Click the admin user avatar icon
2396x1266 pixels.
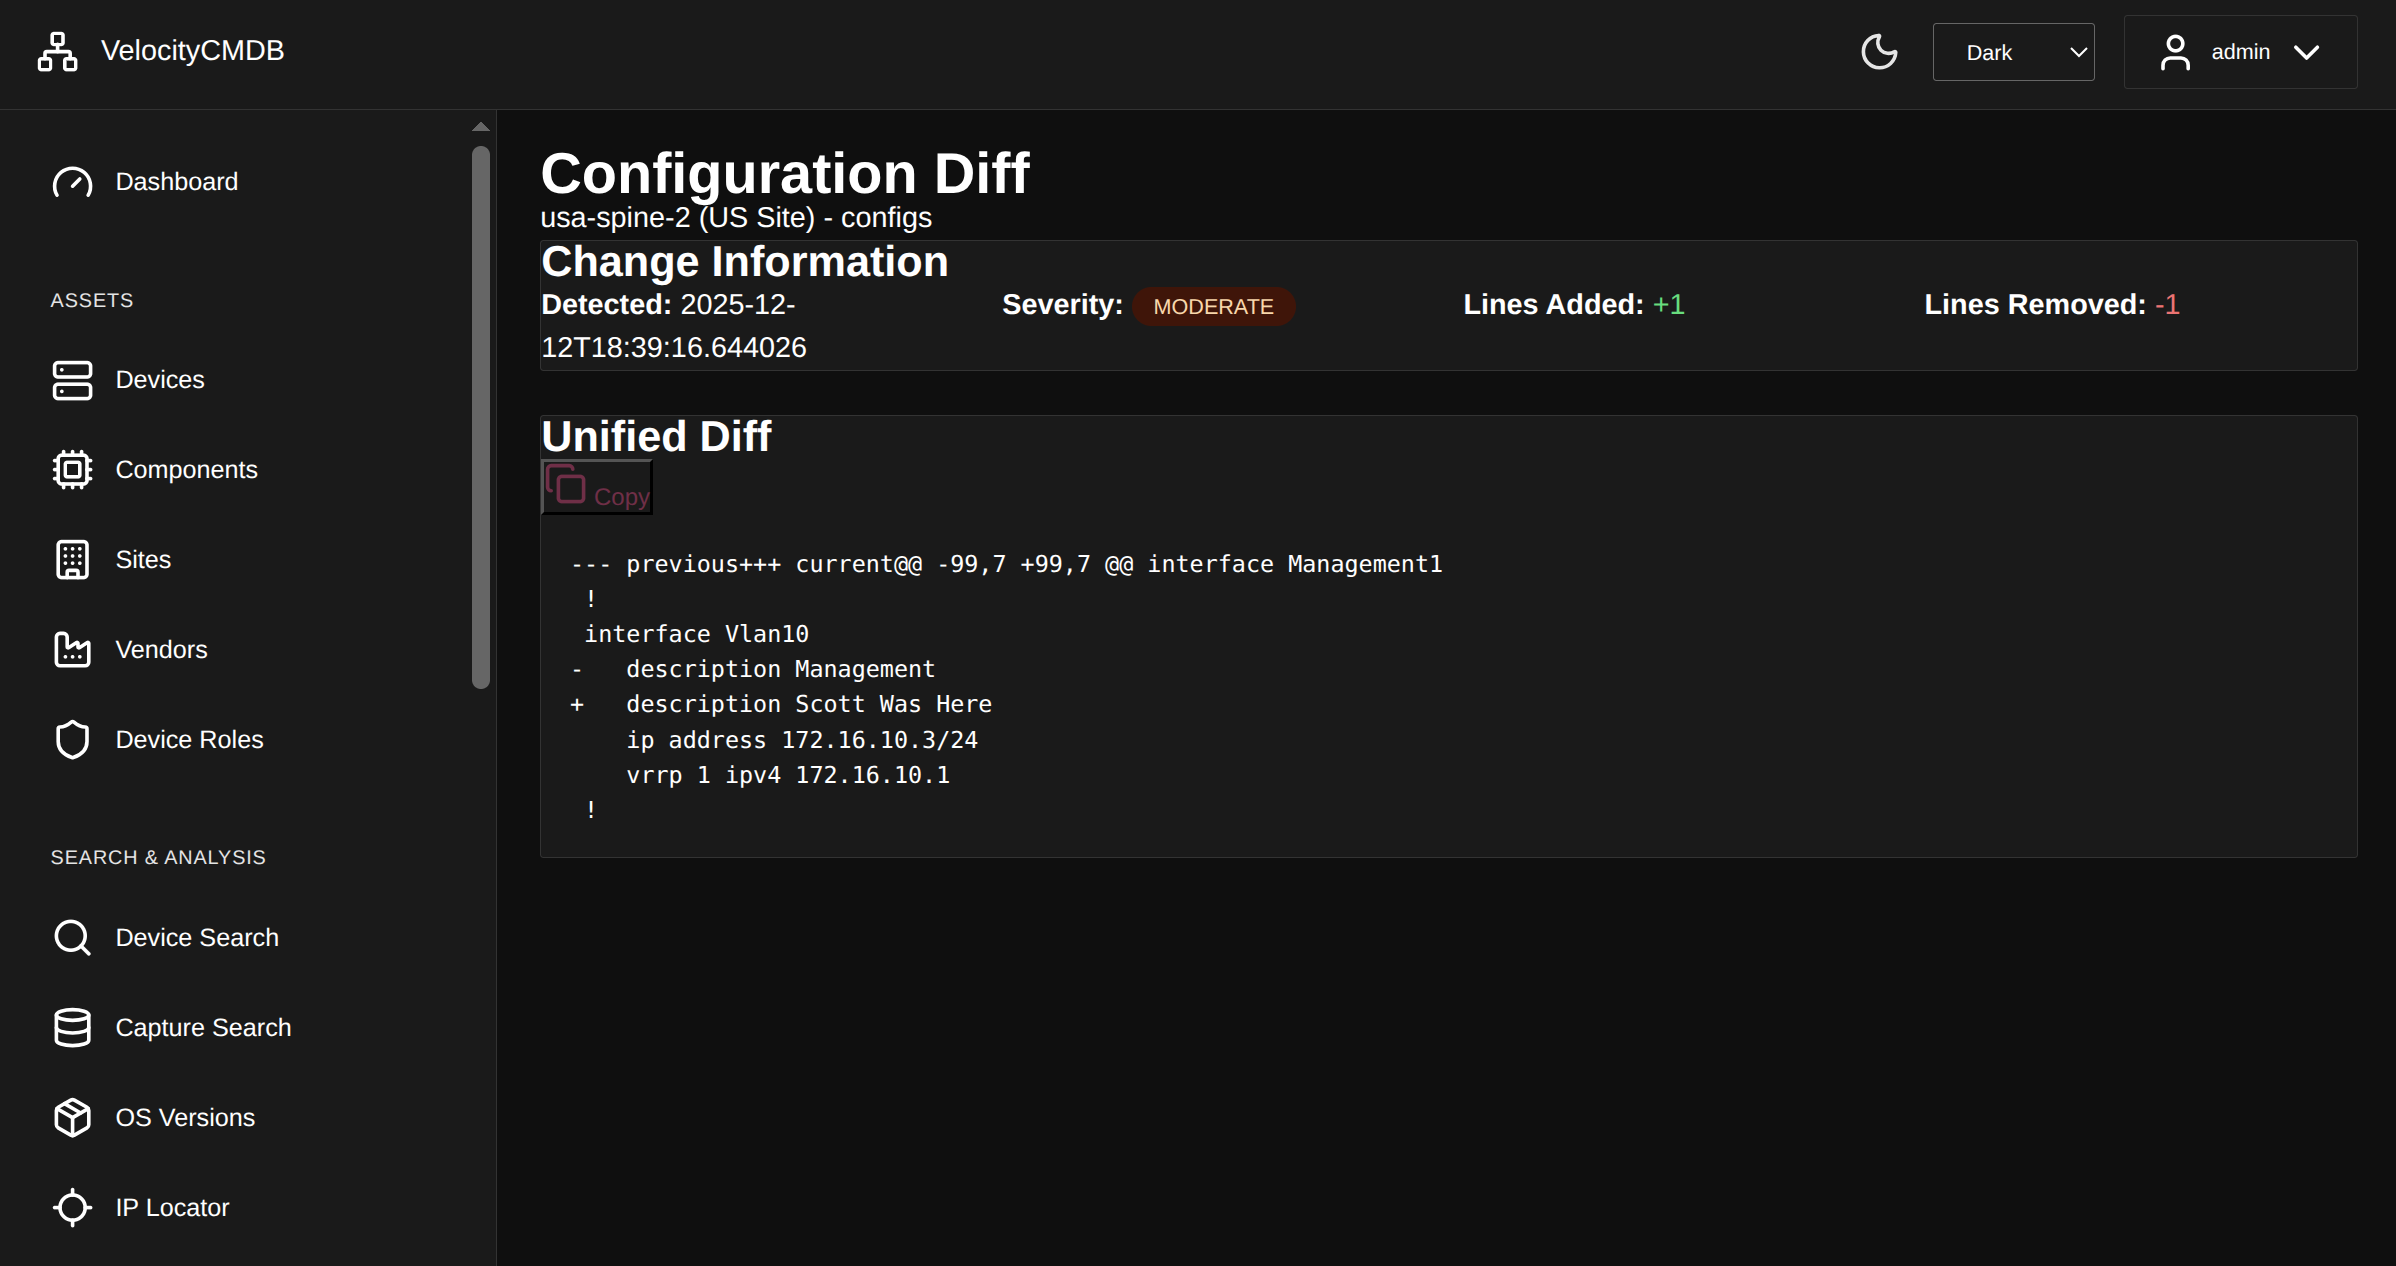coord(2175,52)
